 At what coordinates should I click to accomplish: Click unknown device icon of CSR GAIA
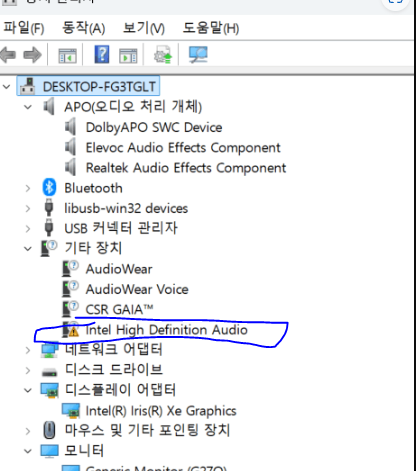click(x=70, y=309)
